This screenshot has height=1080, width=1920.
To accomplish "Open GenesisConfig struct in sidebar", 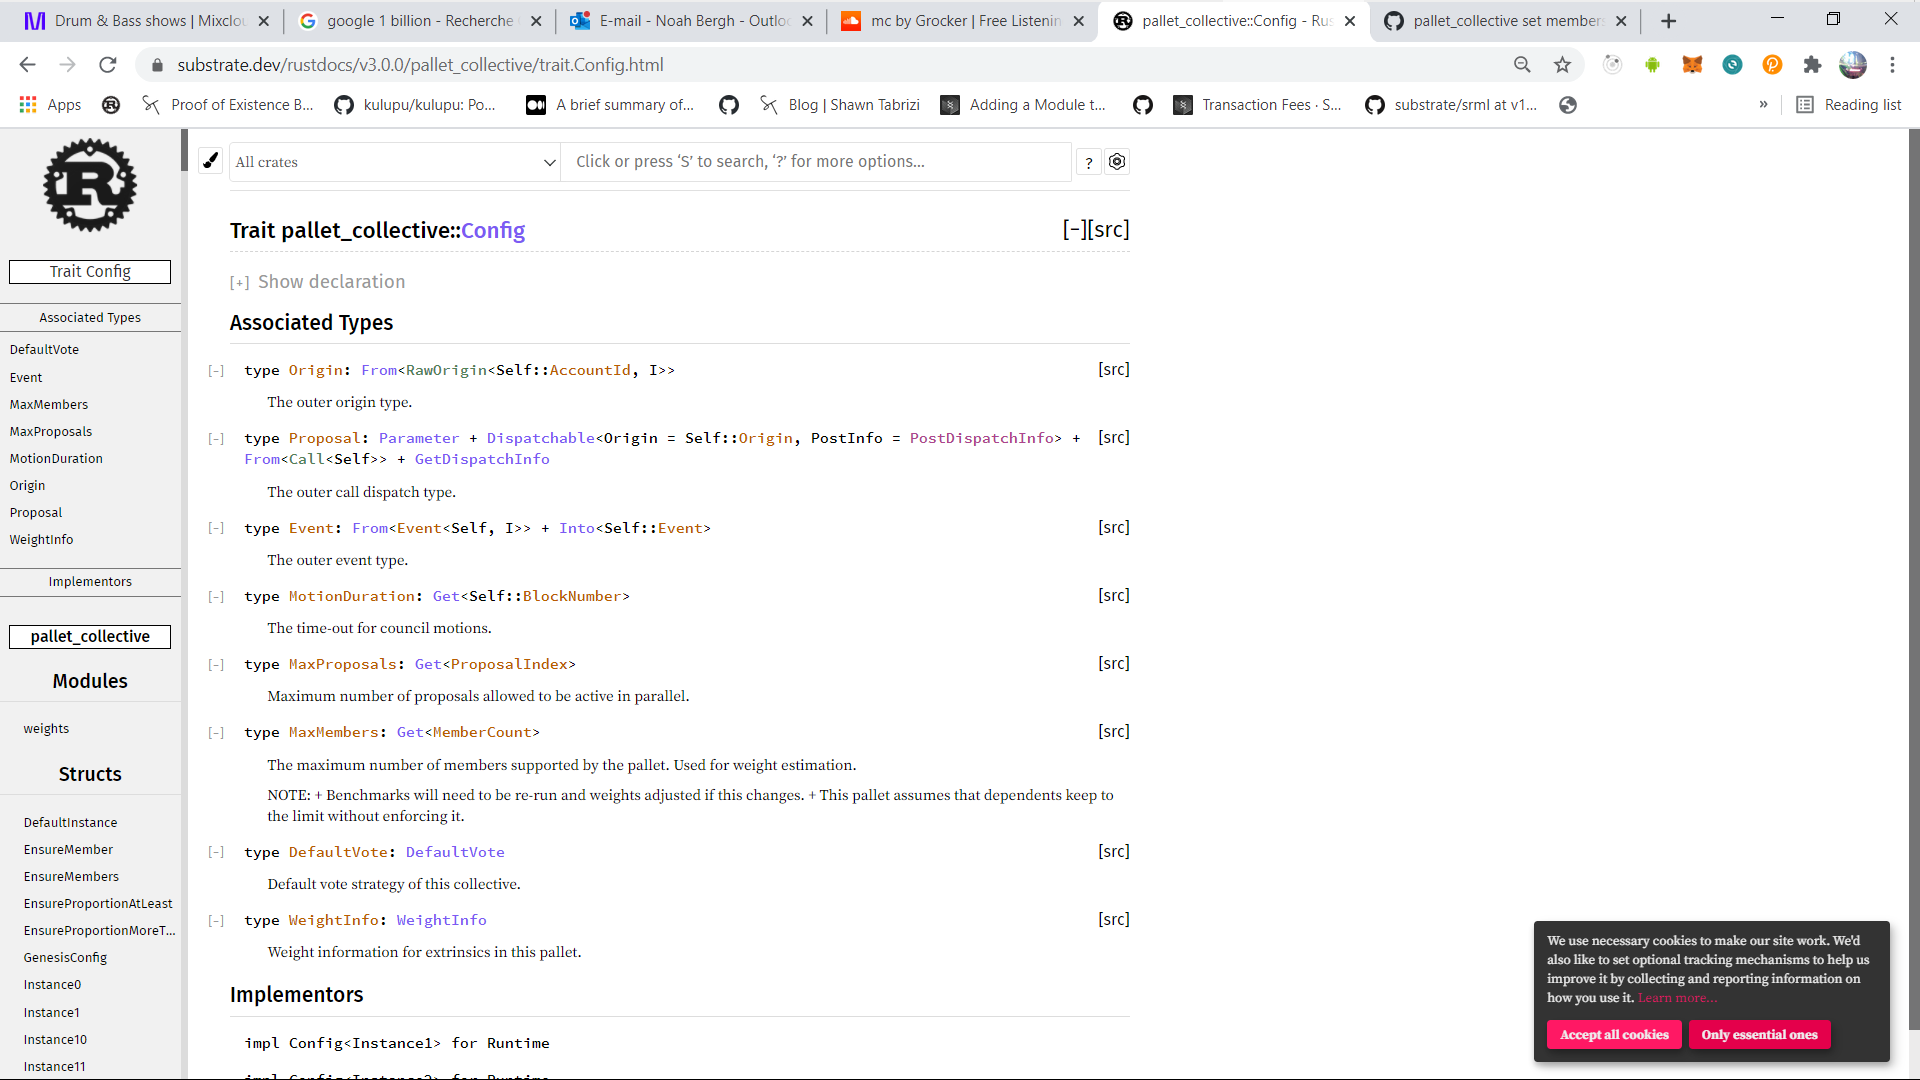I will pyautogui.click(x=65, y=958).
